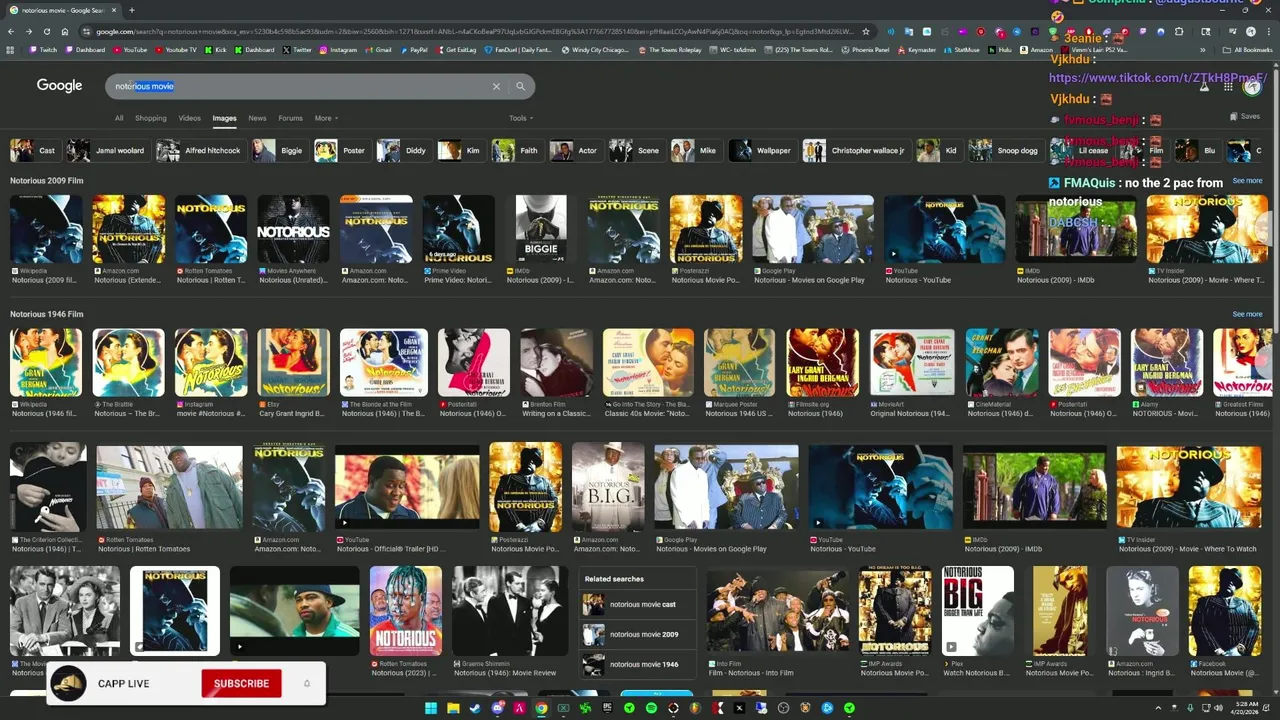1280x720 pixels.
Task: Open the Hulu bookmark
Action: [x=999, y=49]
